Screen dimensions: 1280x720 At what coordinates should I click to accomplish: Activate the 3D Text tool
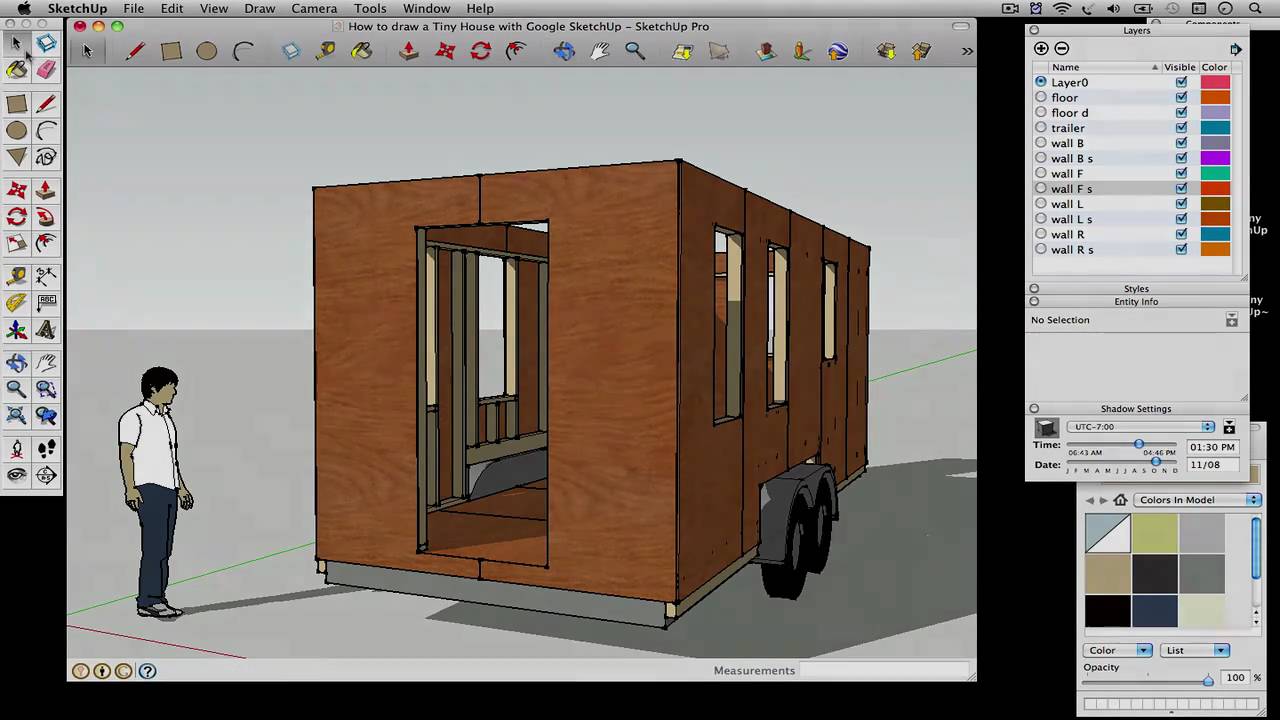click(x=46, y=330)
